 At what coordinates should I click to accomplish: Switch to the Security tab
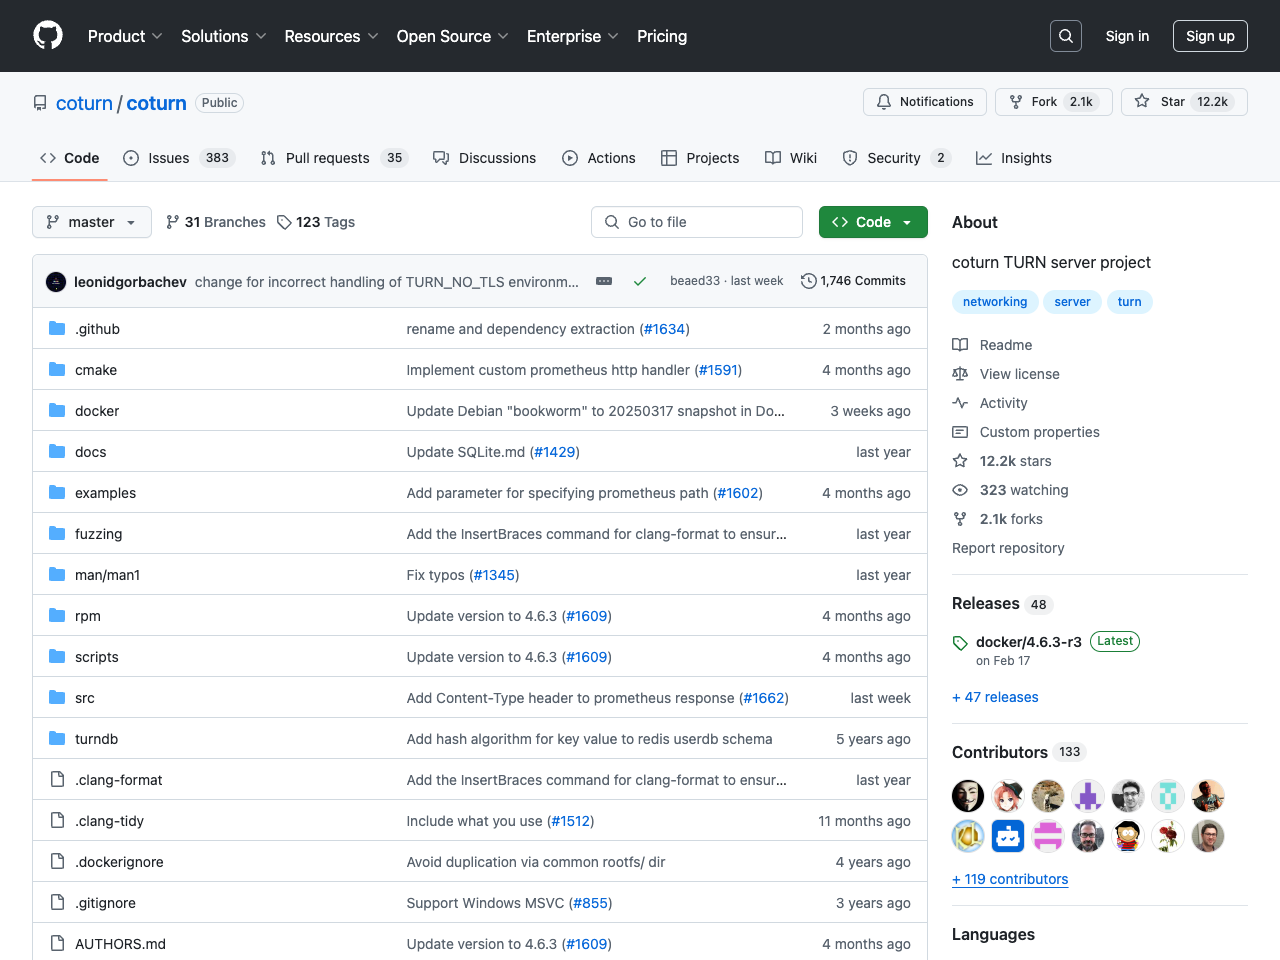click(895, 158)
